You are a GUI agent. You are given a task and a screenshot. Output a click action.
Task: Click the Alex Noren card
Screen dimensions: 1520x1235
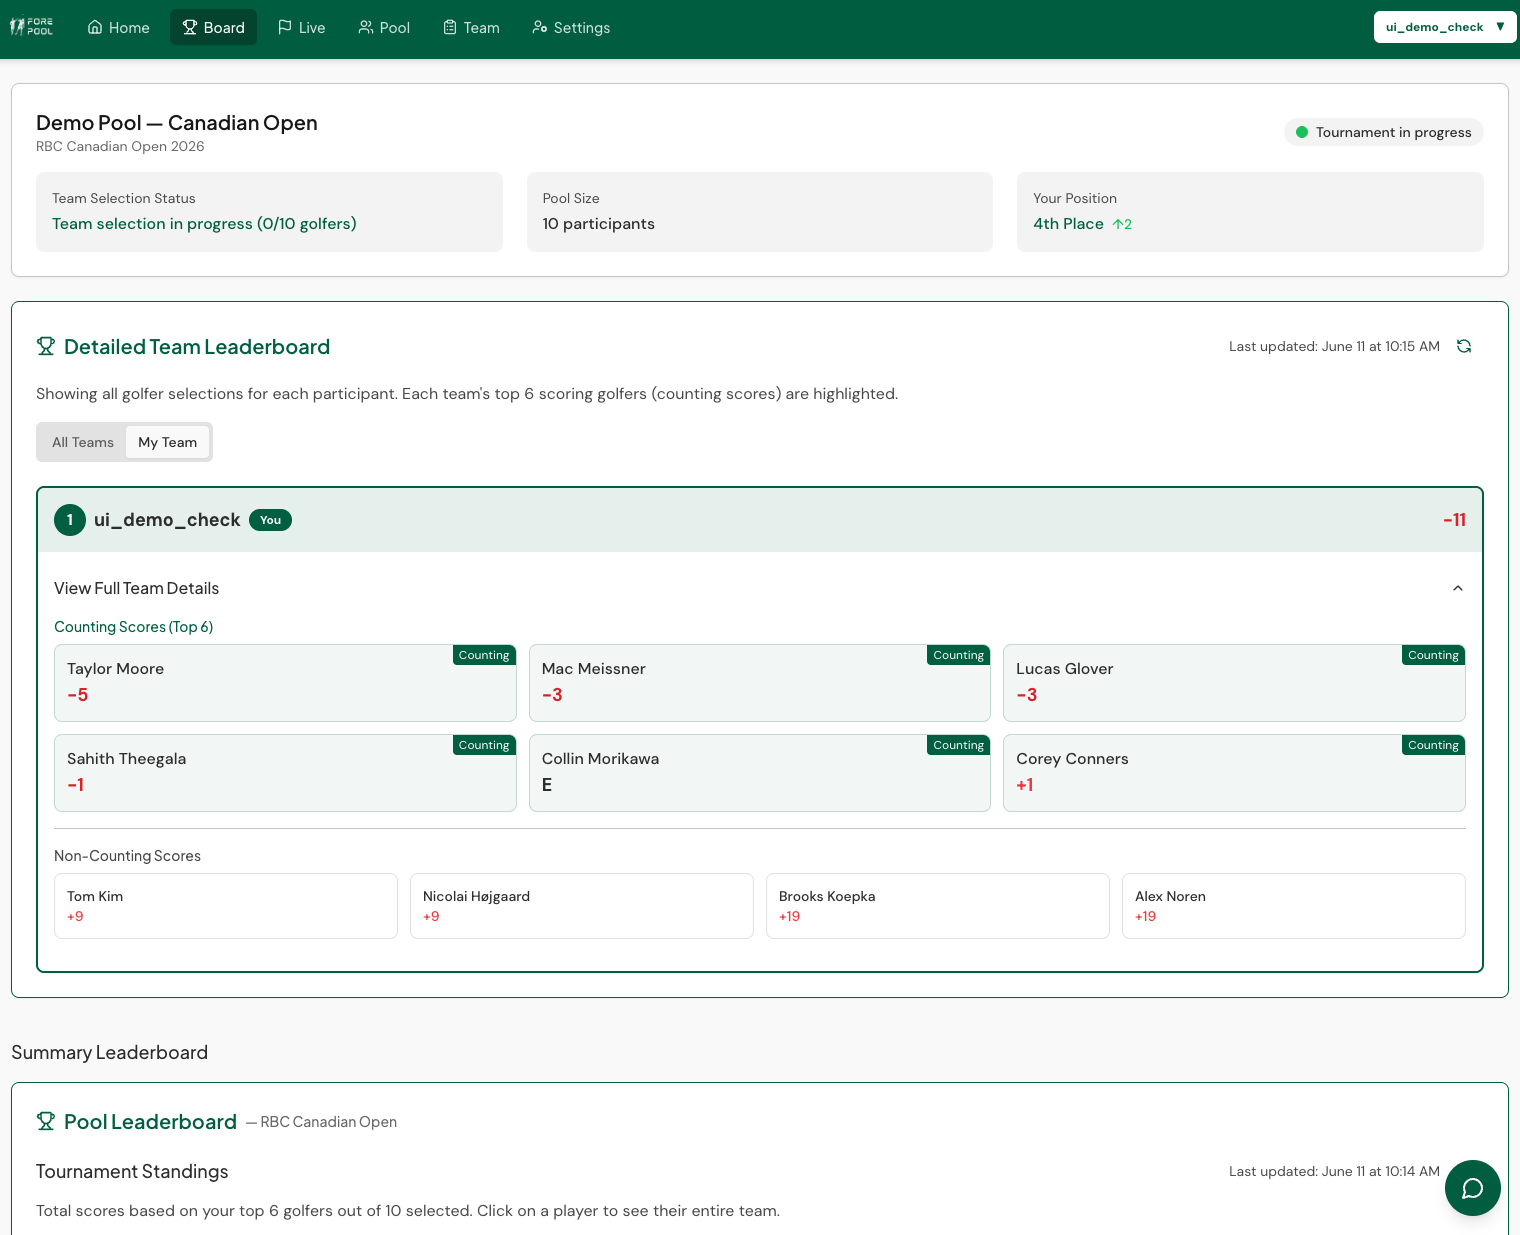click(1294, 906)
